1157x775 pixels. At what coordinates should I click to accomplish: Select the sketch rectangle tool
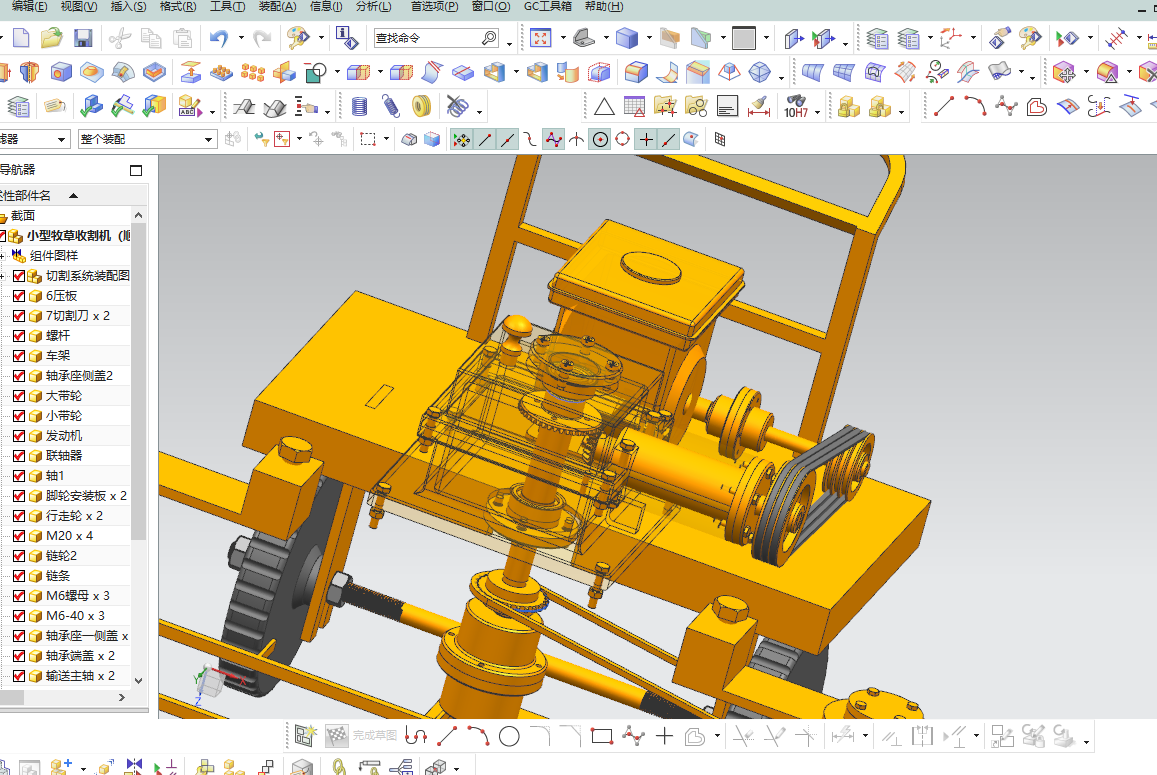[602, 736]
